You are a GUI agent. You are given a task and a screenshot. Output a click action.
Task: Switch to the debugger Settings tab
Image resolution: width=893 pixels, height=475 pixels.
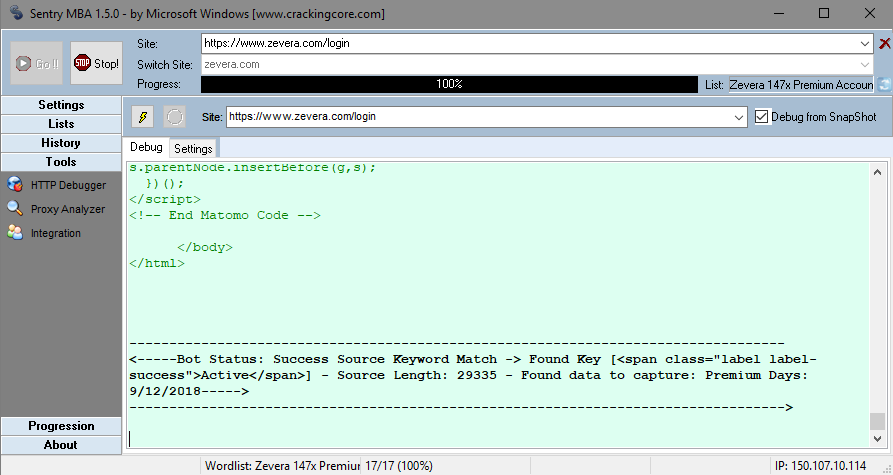click(x=193, y=149)
